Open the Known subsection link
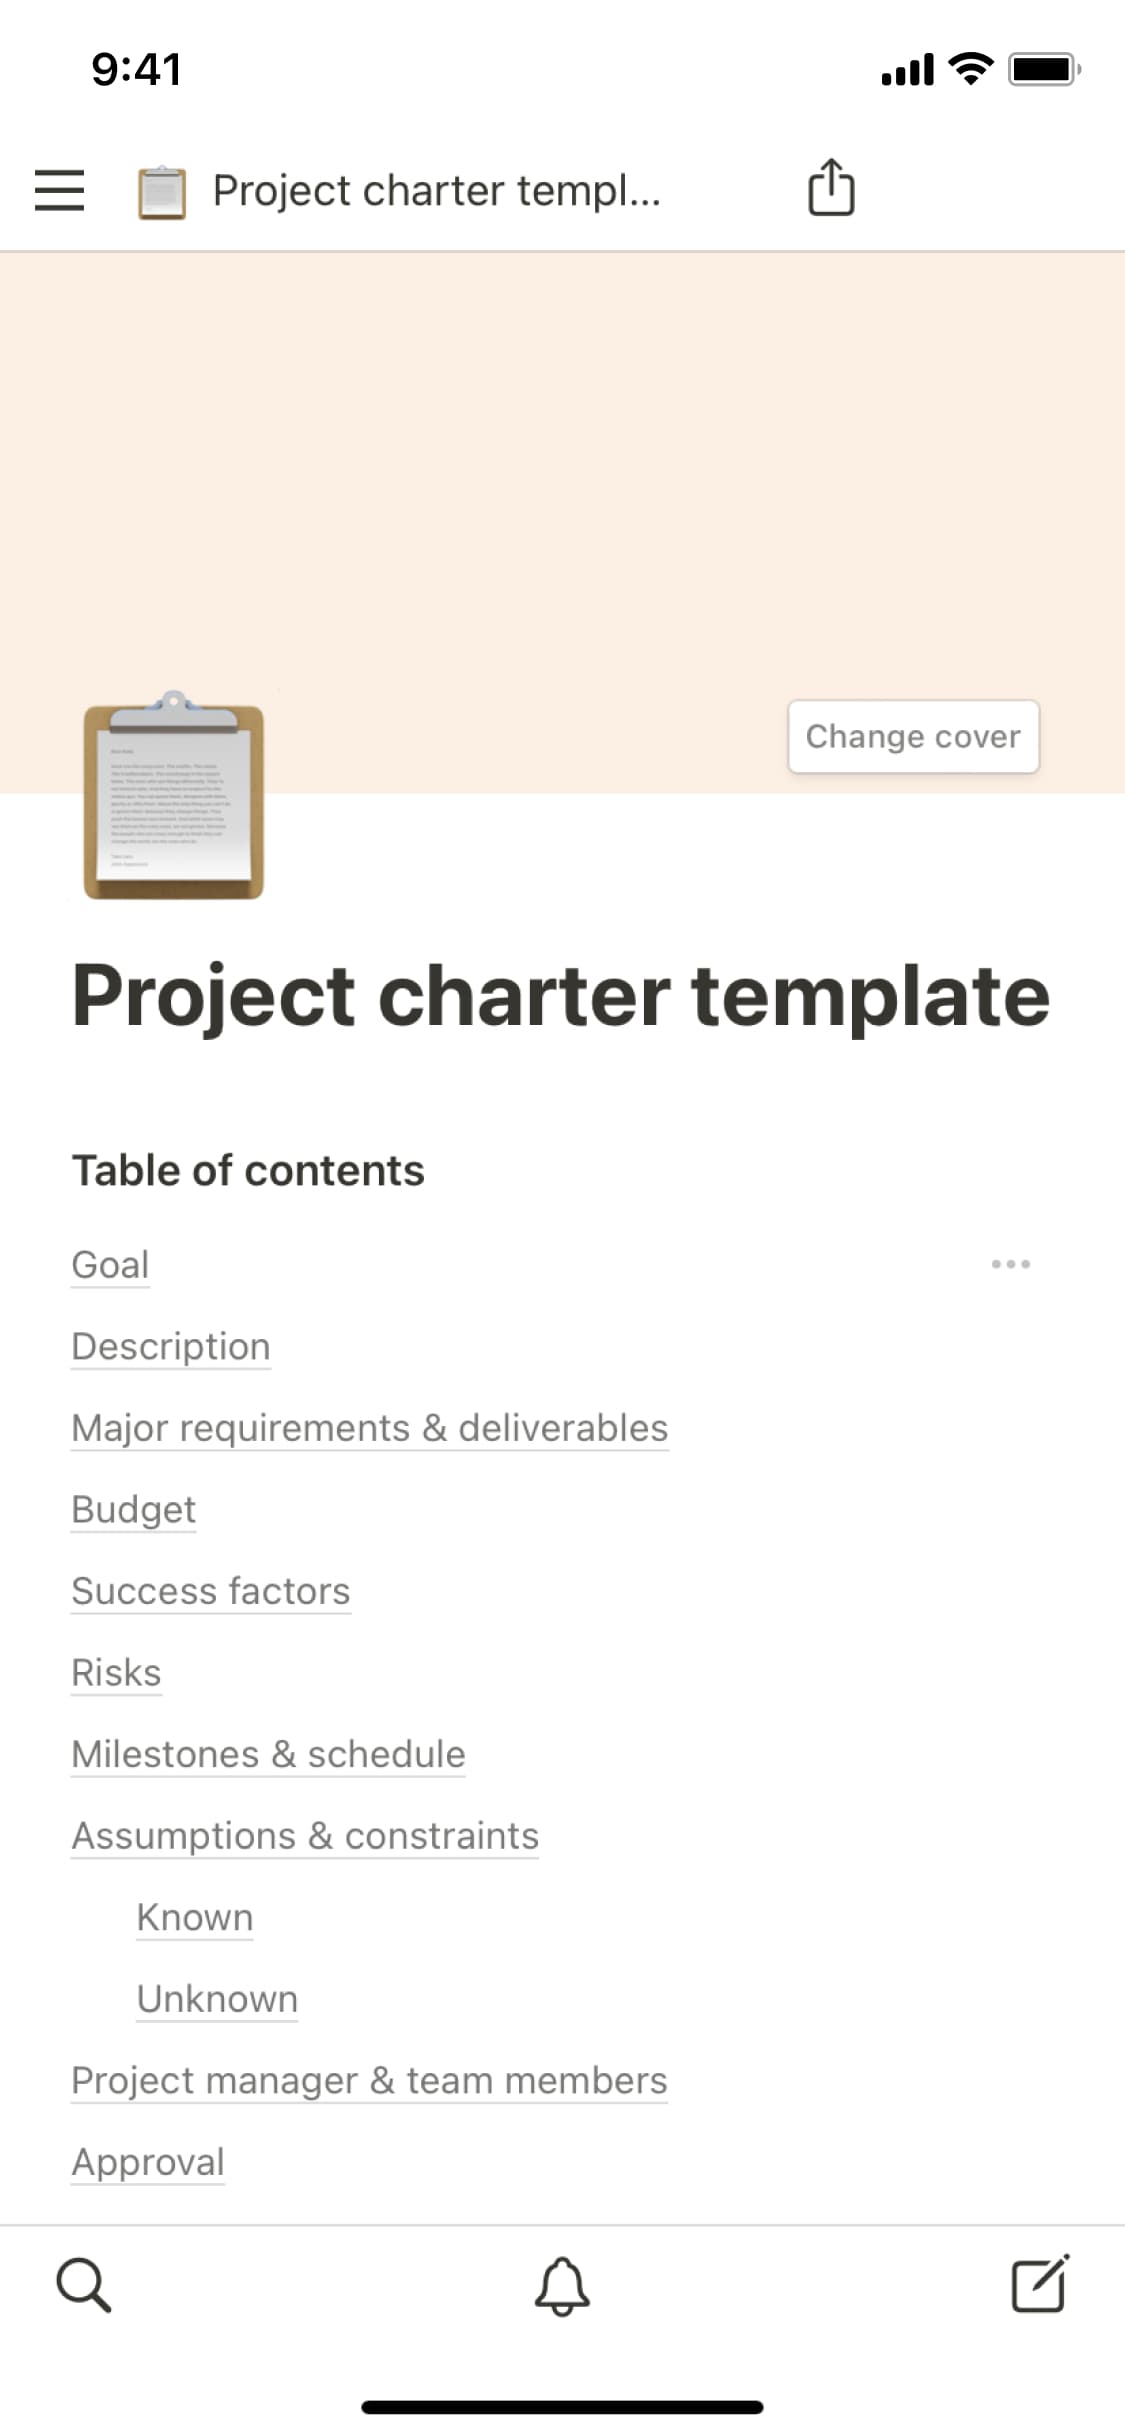Screen dimensions: 1125x2436 point(194,1917)
